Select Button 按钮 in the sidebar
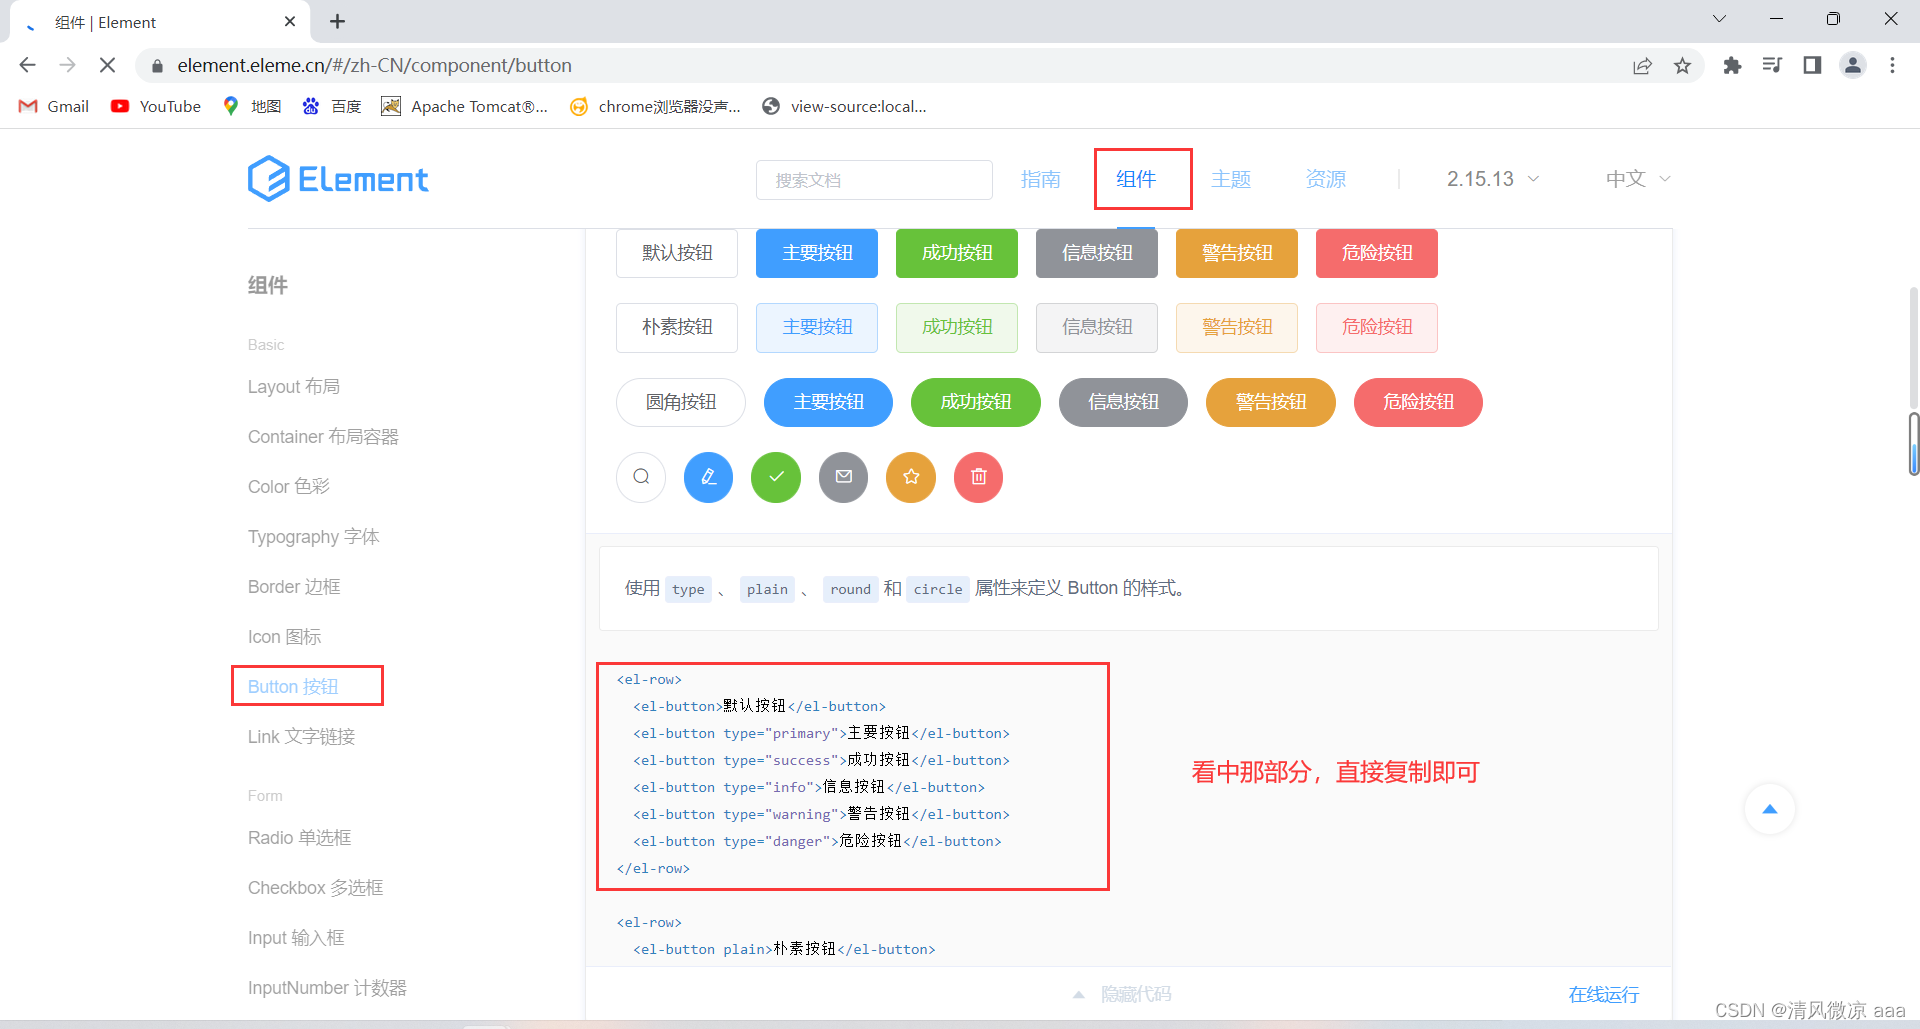Image resolution: width=1920 pixels, height=1029 pixels. coord(293,687)
